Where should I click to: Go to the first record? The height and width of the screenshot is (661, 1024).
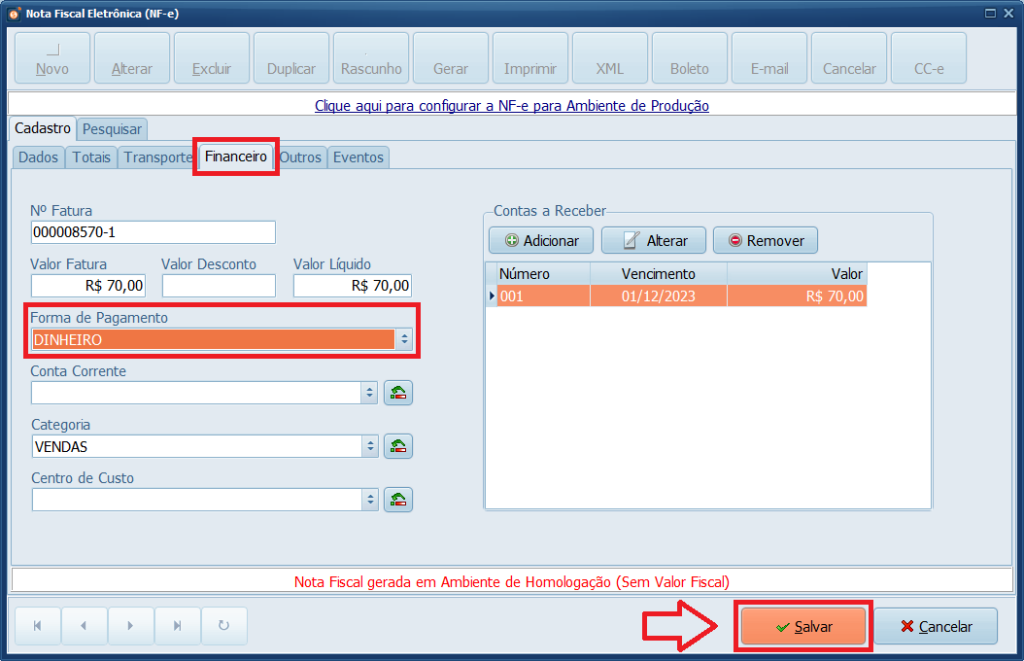click(x=38, y=626)
